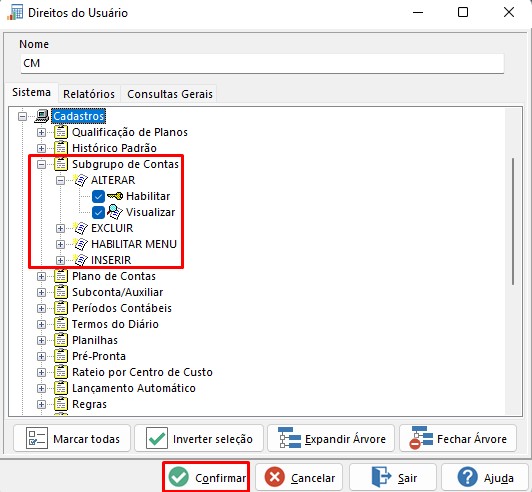Image resolution: width=532 pixels, height=492 pixels.
Task: Click the HABILITAR MENU script icon
Action: tap(80, 244)
